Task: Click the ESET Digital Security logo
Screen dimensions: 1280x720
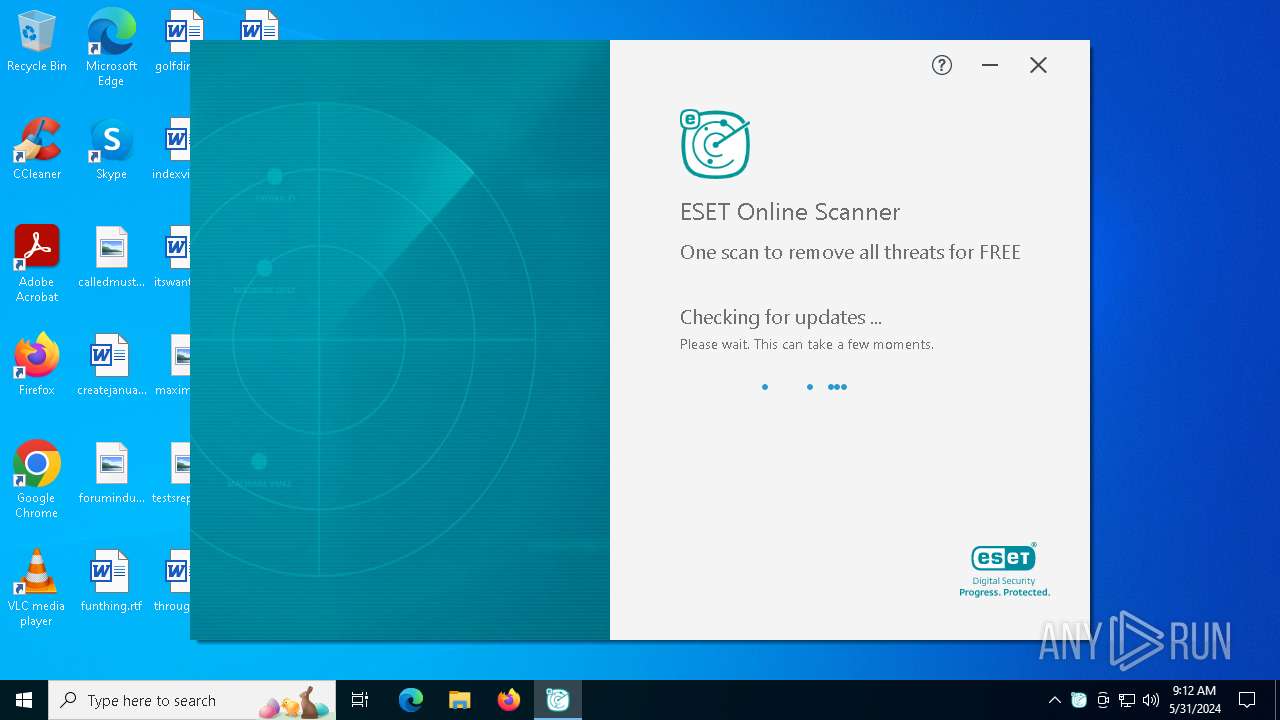Action: 1004,570
